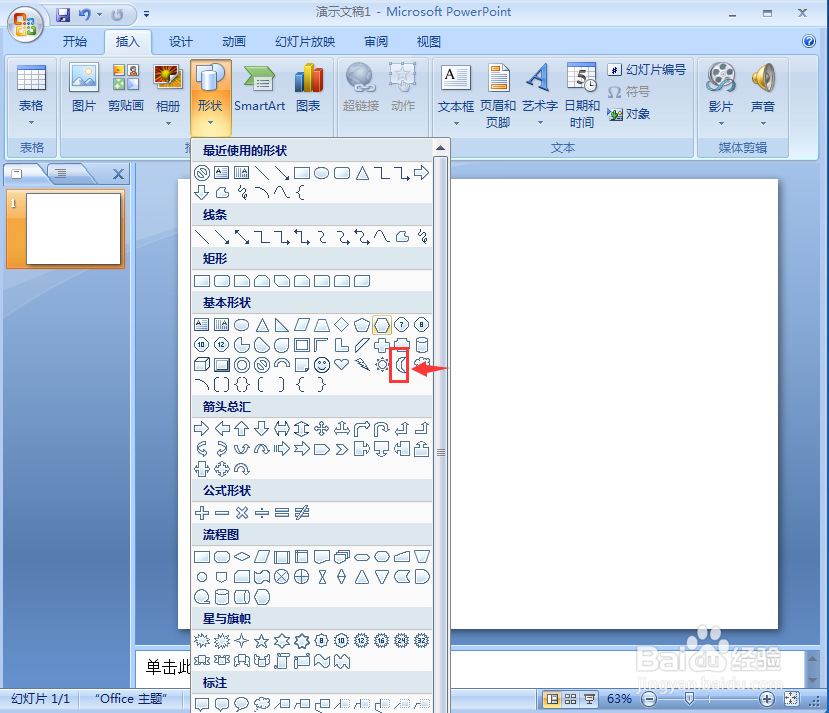This screenshot has height=713, width=829.
Task: Select the up arrow in 箭头总汇
Action: [242, 428]
